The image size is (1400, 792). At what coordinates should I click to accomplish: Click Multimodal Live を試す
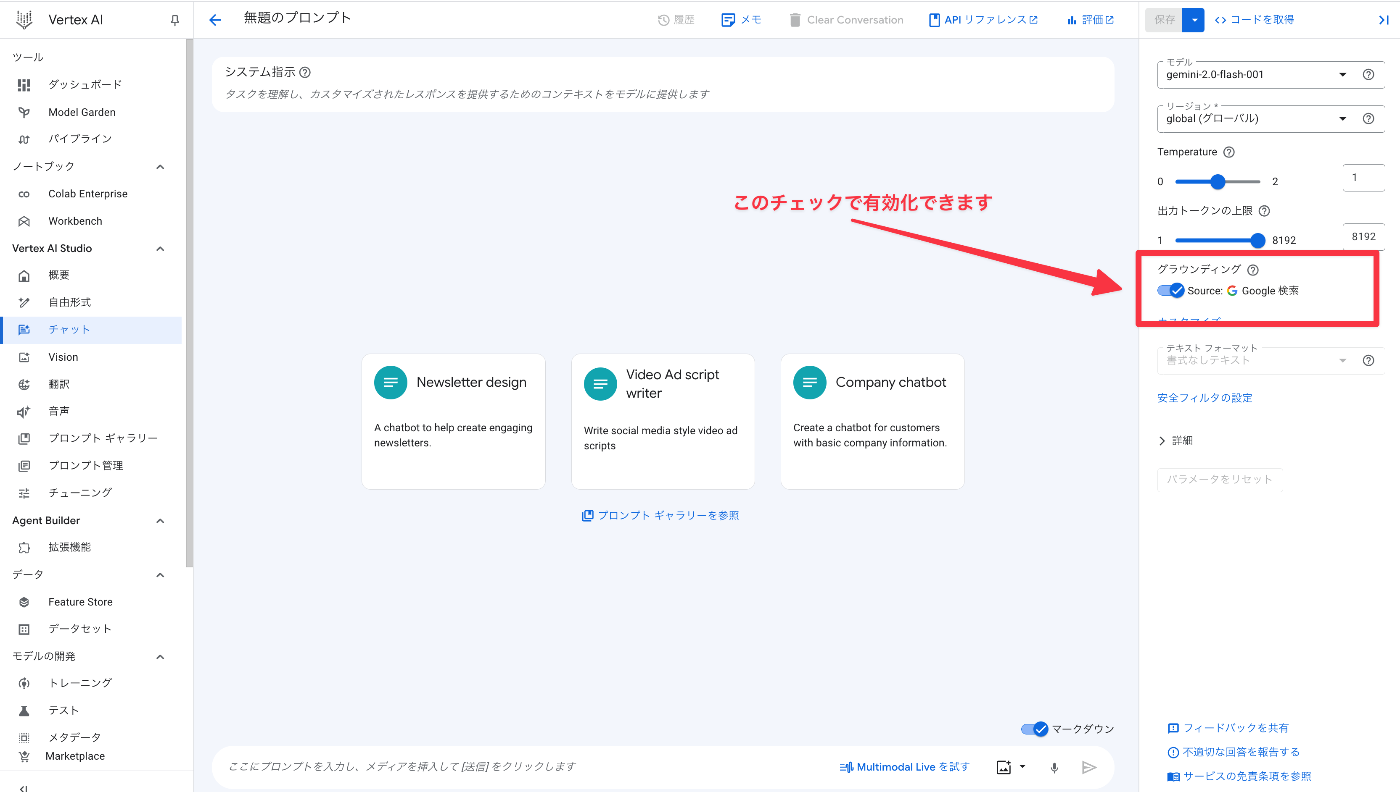click(904, 767)
